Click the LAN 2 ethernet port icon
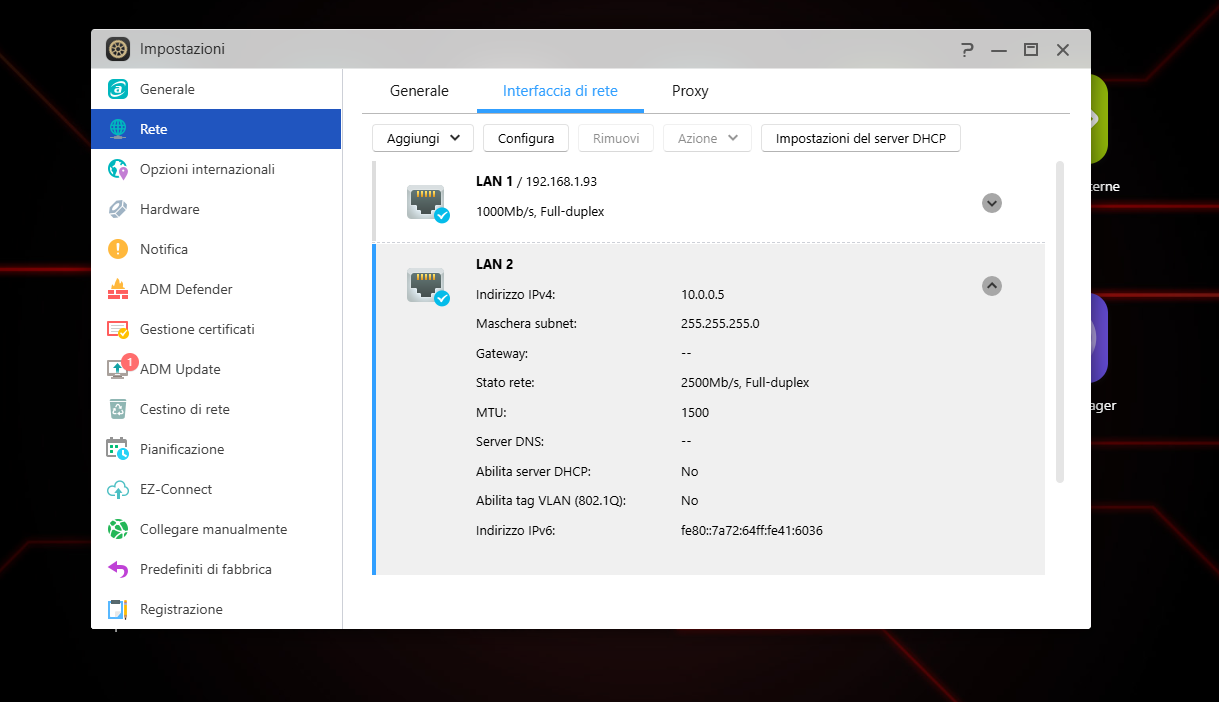This screenshot has width=1219, height=702. tap(427, 286)
